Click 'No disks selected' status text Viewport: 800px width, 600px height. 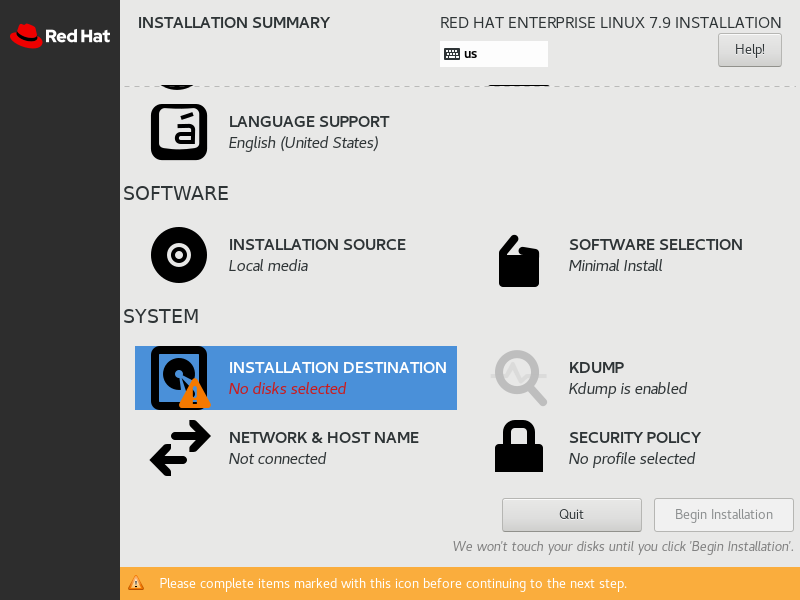point(288,389)
